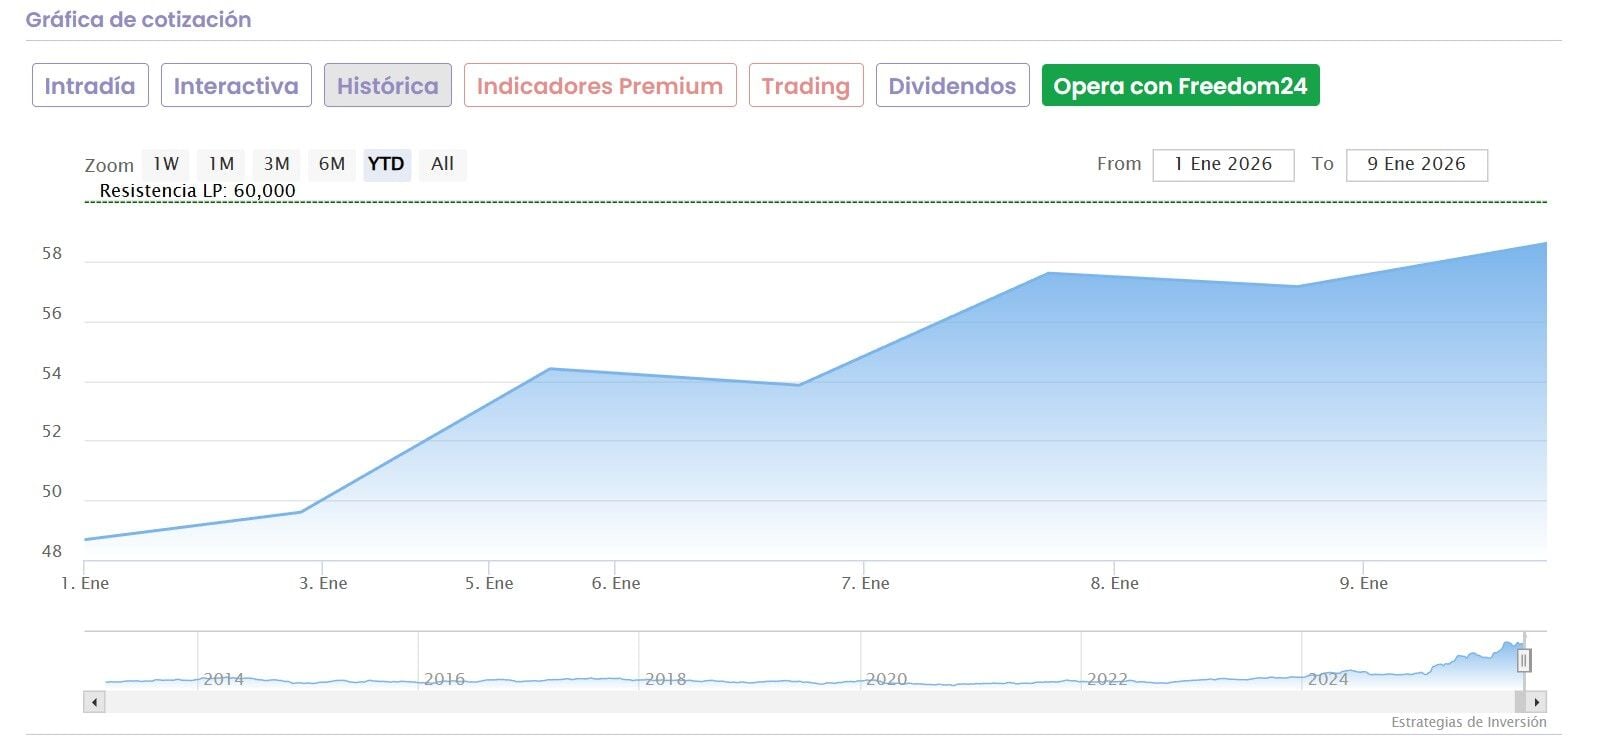Set chart zoom to 1W
Viewport: 1599px width, 739px height.
(x=166, y=164)
